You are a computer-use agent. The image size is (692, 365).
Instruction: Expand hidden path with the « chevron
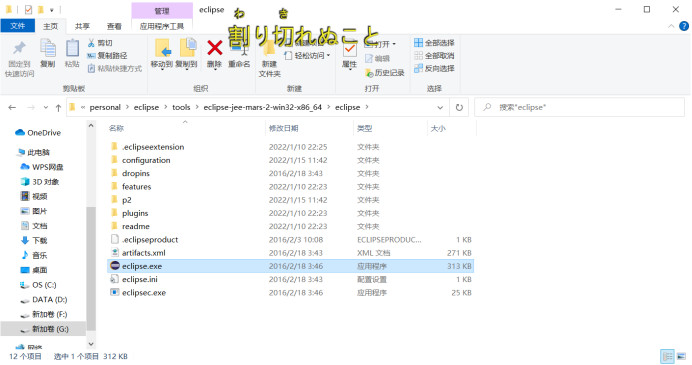pos(83,107)
